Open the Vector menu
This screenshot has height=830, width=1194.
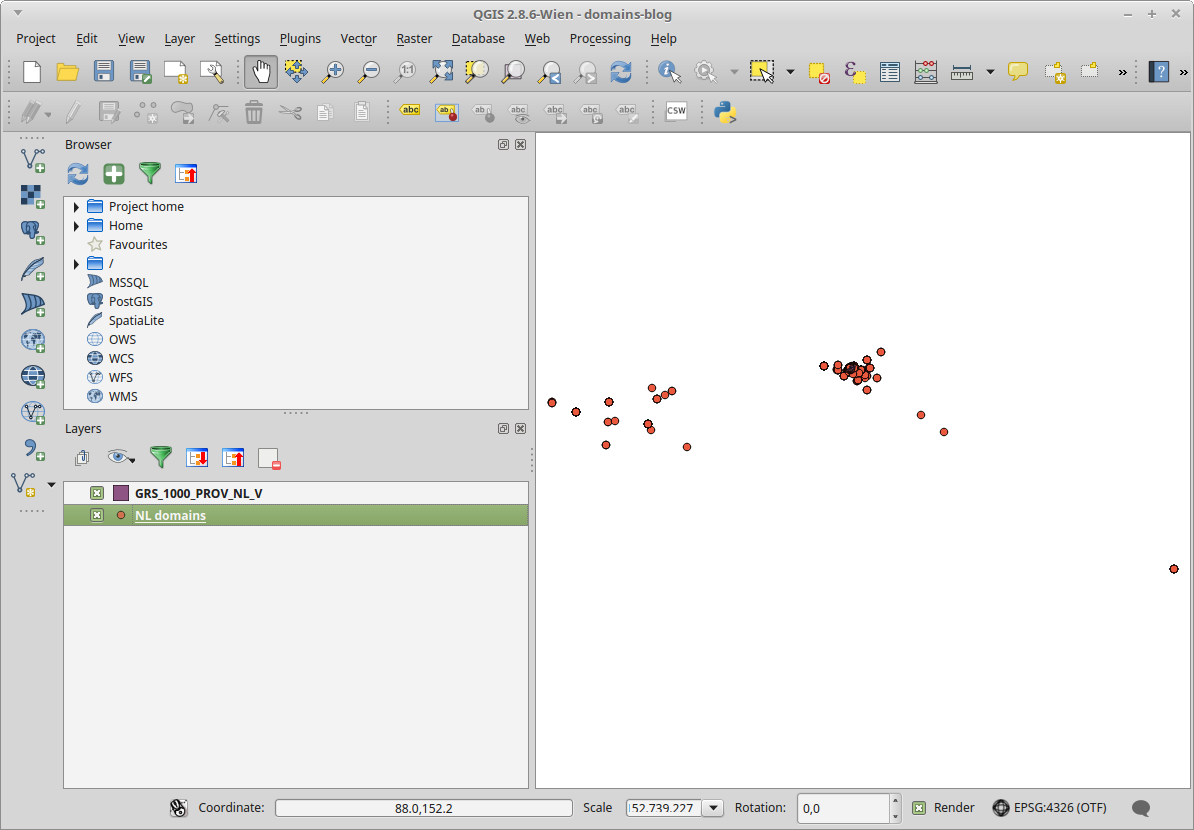point(358,39)
